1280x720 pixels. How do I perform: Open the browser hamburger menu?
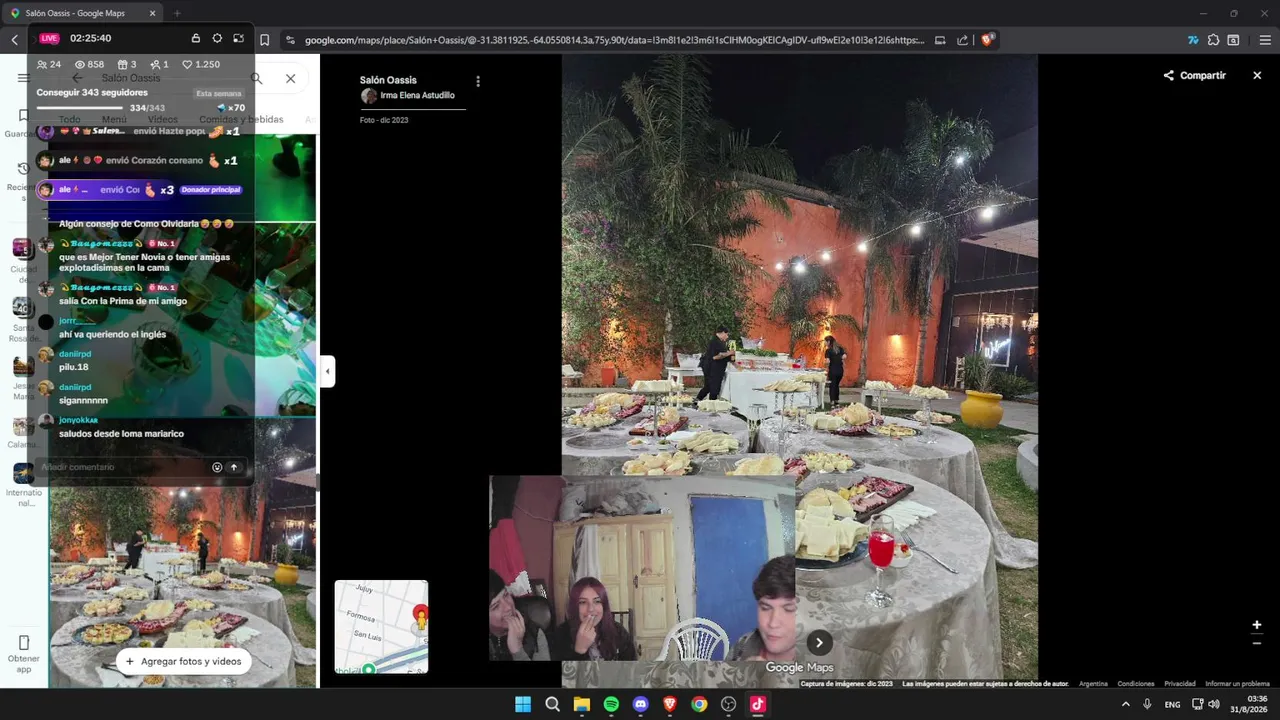(x=1265, y=40)
